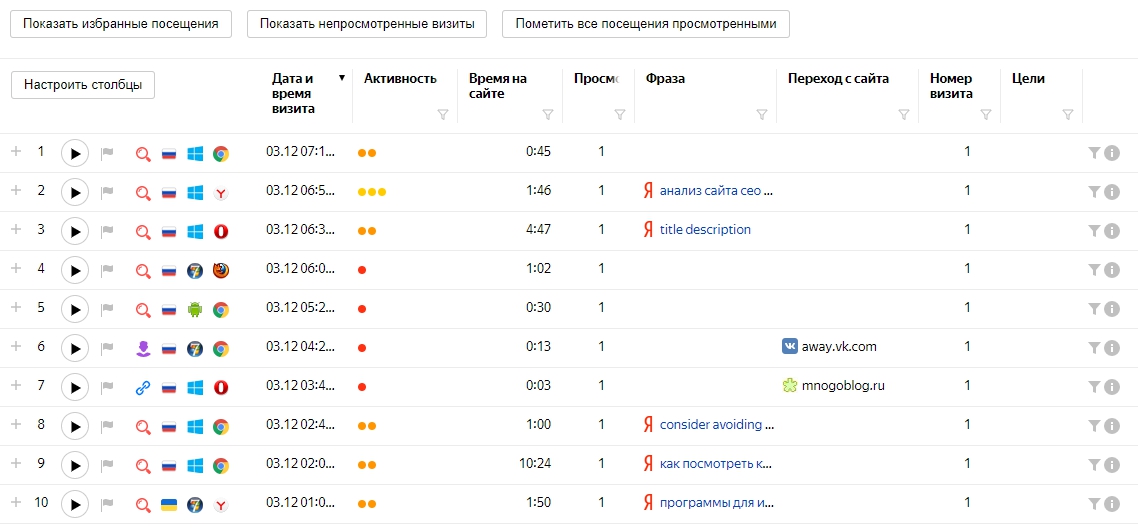
Task: Open Настроить столбцы settings
Action: point(83,85)
